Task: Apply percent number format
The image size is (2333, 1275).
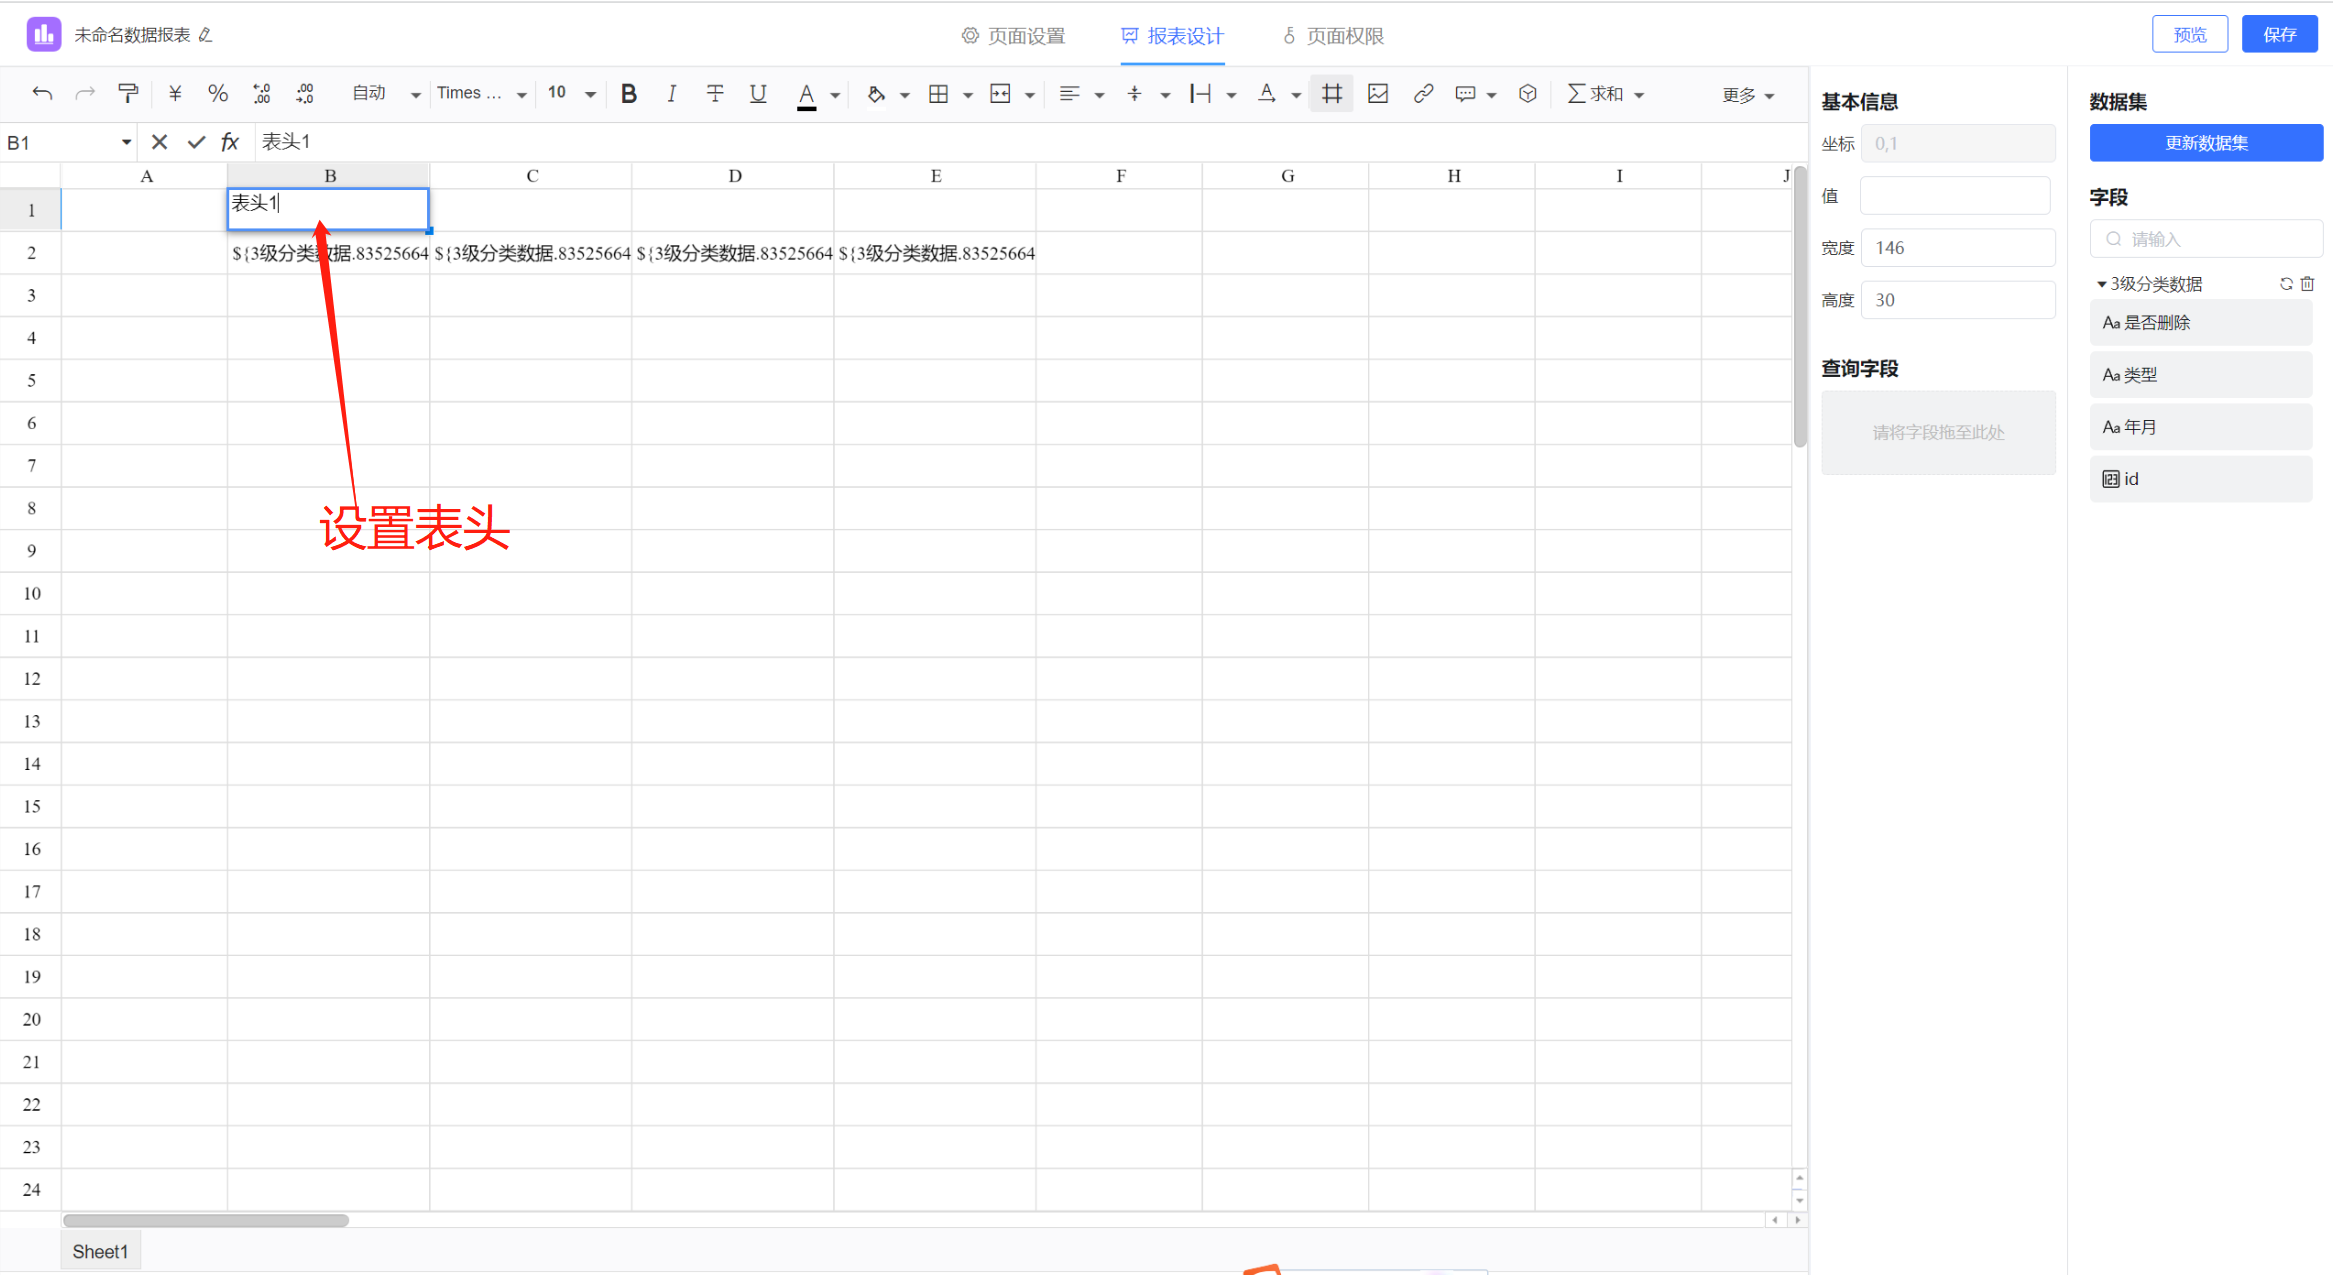Action: [x=217, y=93]
